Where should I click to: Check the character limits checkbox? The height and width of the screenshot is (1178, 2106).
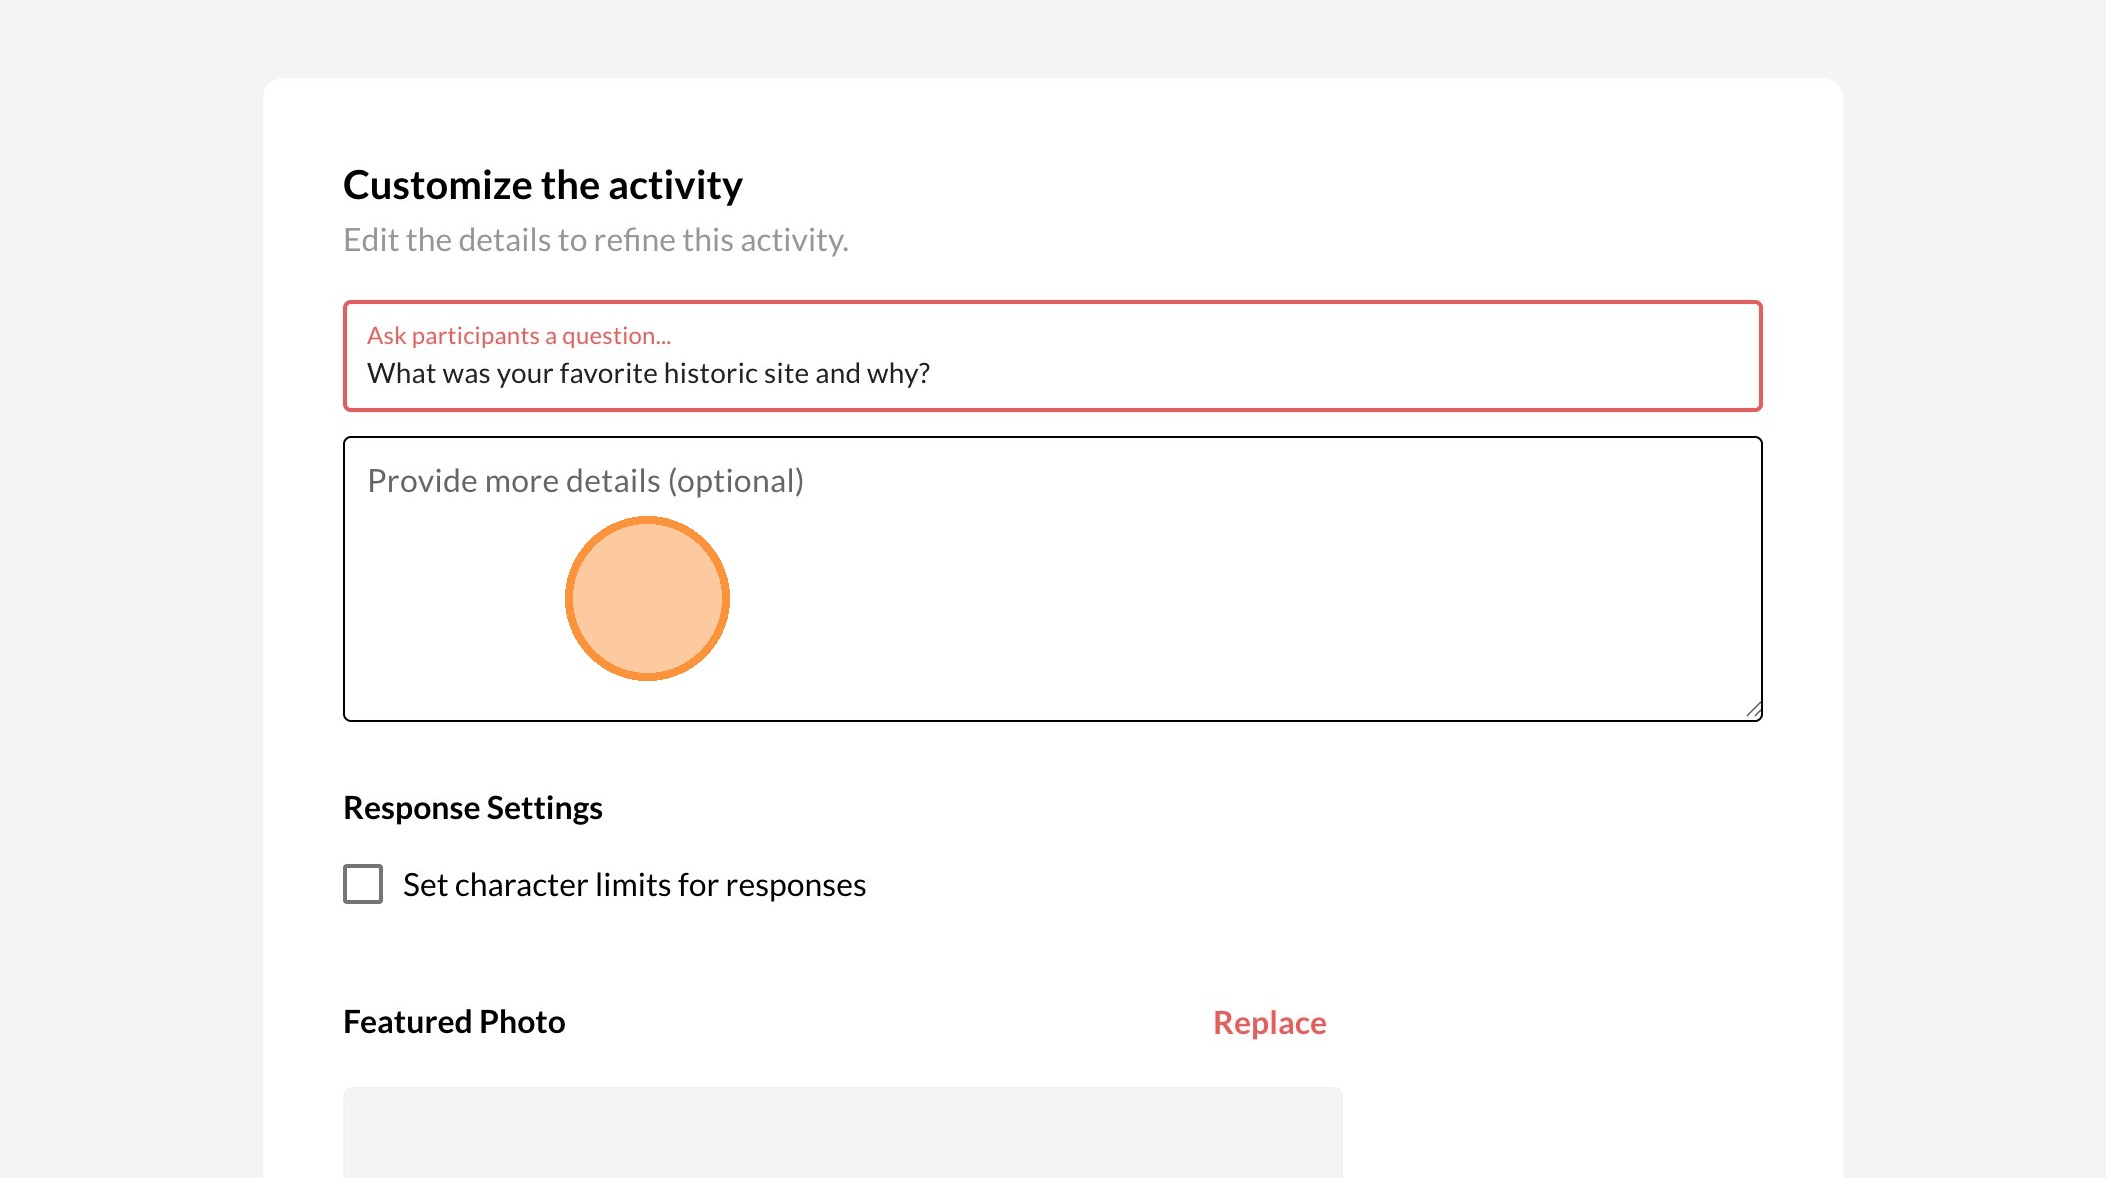[x=363, y=884]
